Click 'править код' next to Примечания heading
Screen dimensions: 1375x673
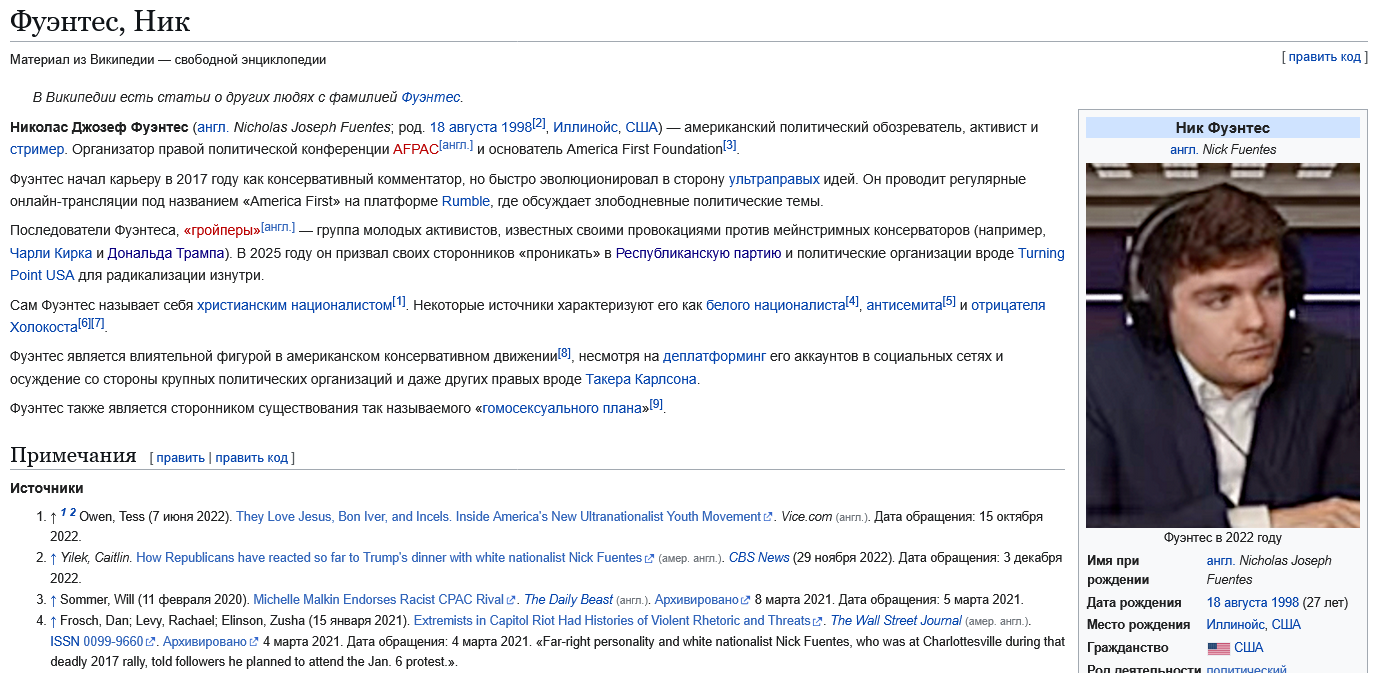tap(251, 458)
